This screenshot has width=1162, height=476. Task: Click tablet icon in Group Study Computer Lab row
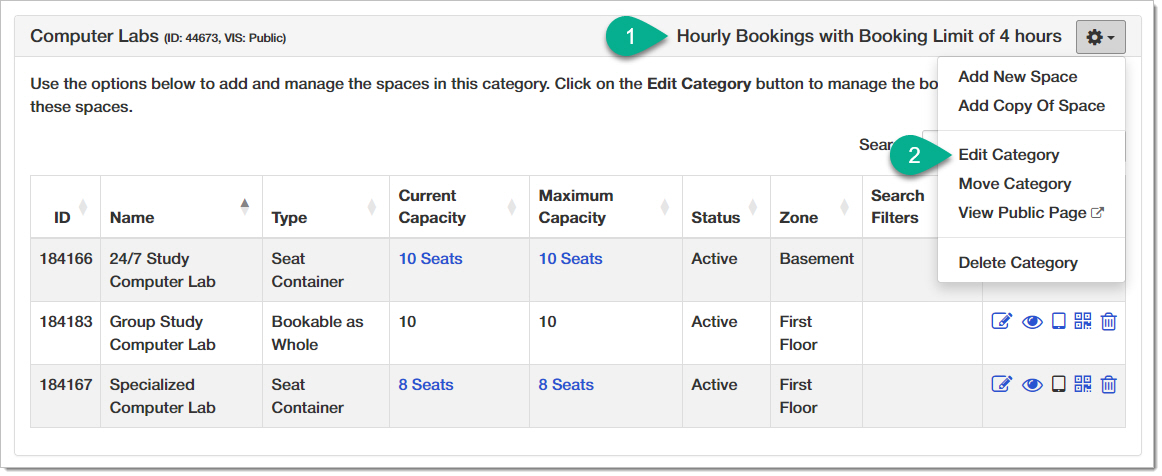[x=1058, y=322]
